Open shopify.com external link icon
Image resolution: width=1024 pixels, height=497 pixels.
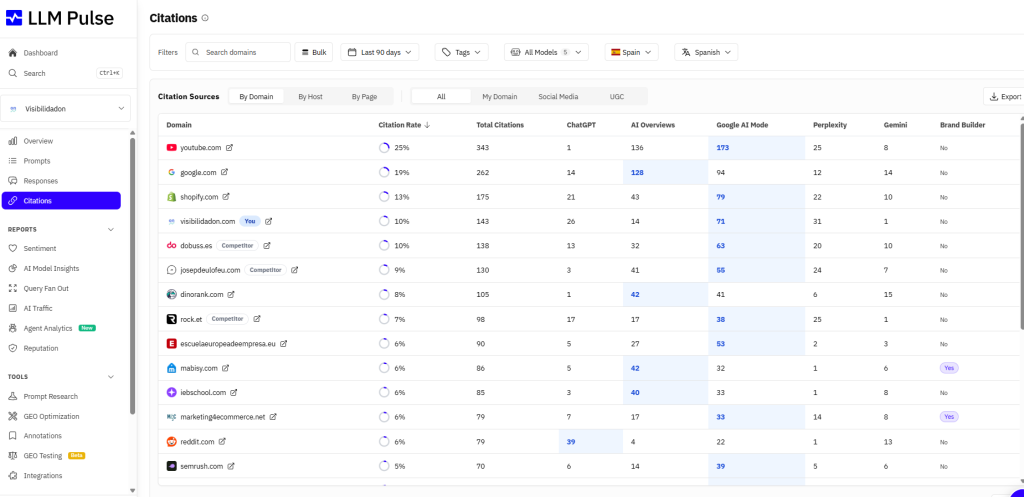pyautogui.click(x=226, y=197)
